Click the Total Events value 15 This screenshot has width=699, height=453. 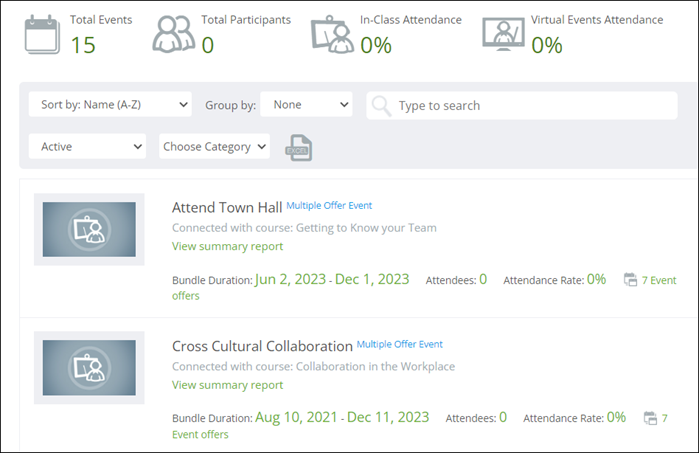coord(83,45)
